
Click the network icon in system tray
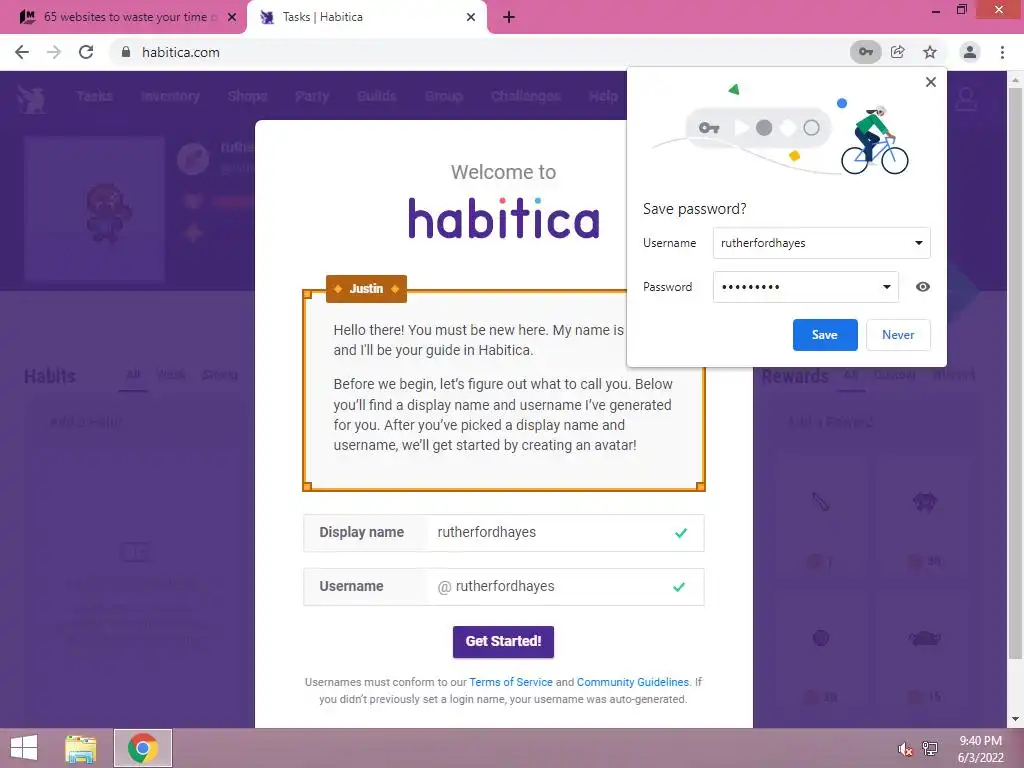click(x=930, y=748)
